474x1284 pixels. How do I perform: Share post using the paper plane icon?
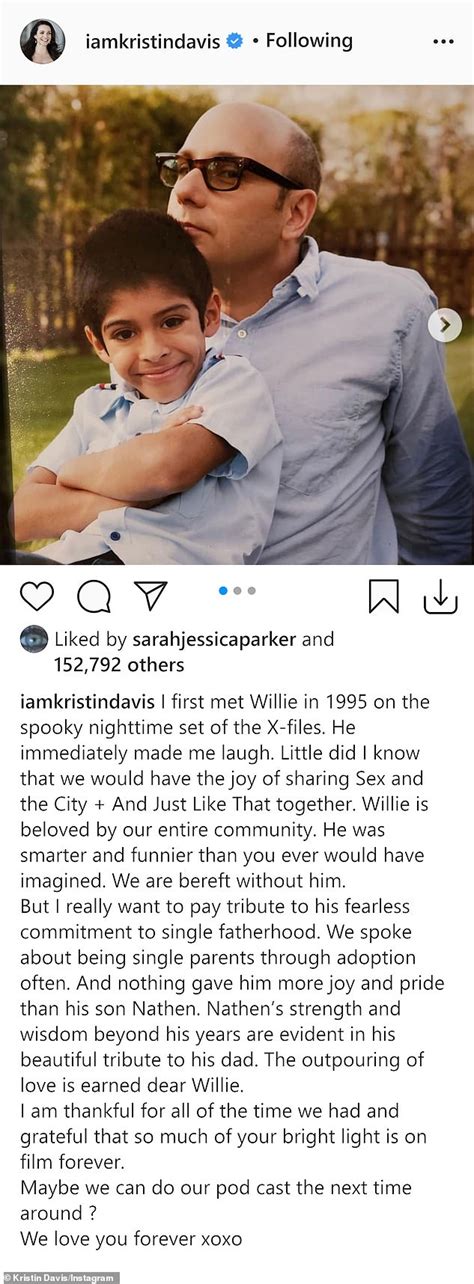coord(151,596)
